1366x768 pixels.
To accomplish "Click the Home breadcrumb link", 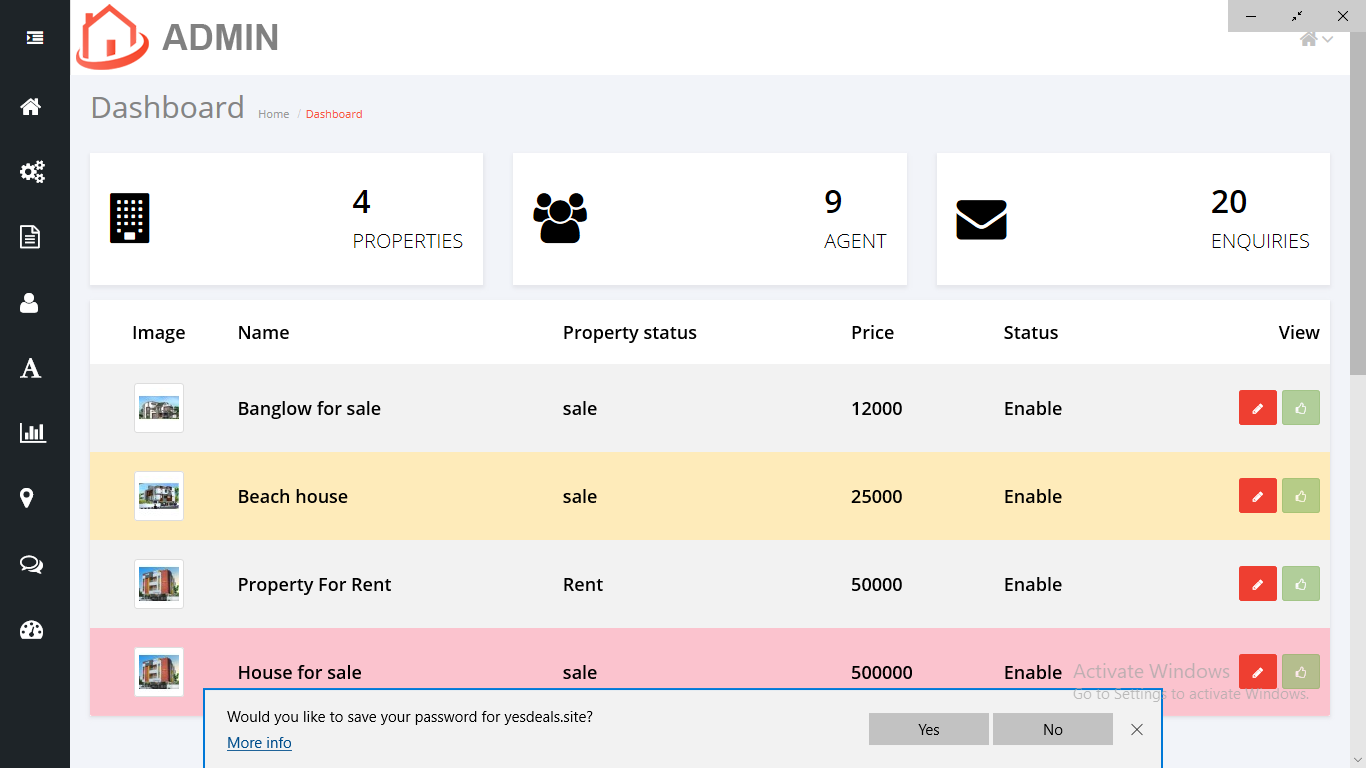I will (273, 114).
